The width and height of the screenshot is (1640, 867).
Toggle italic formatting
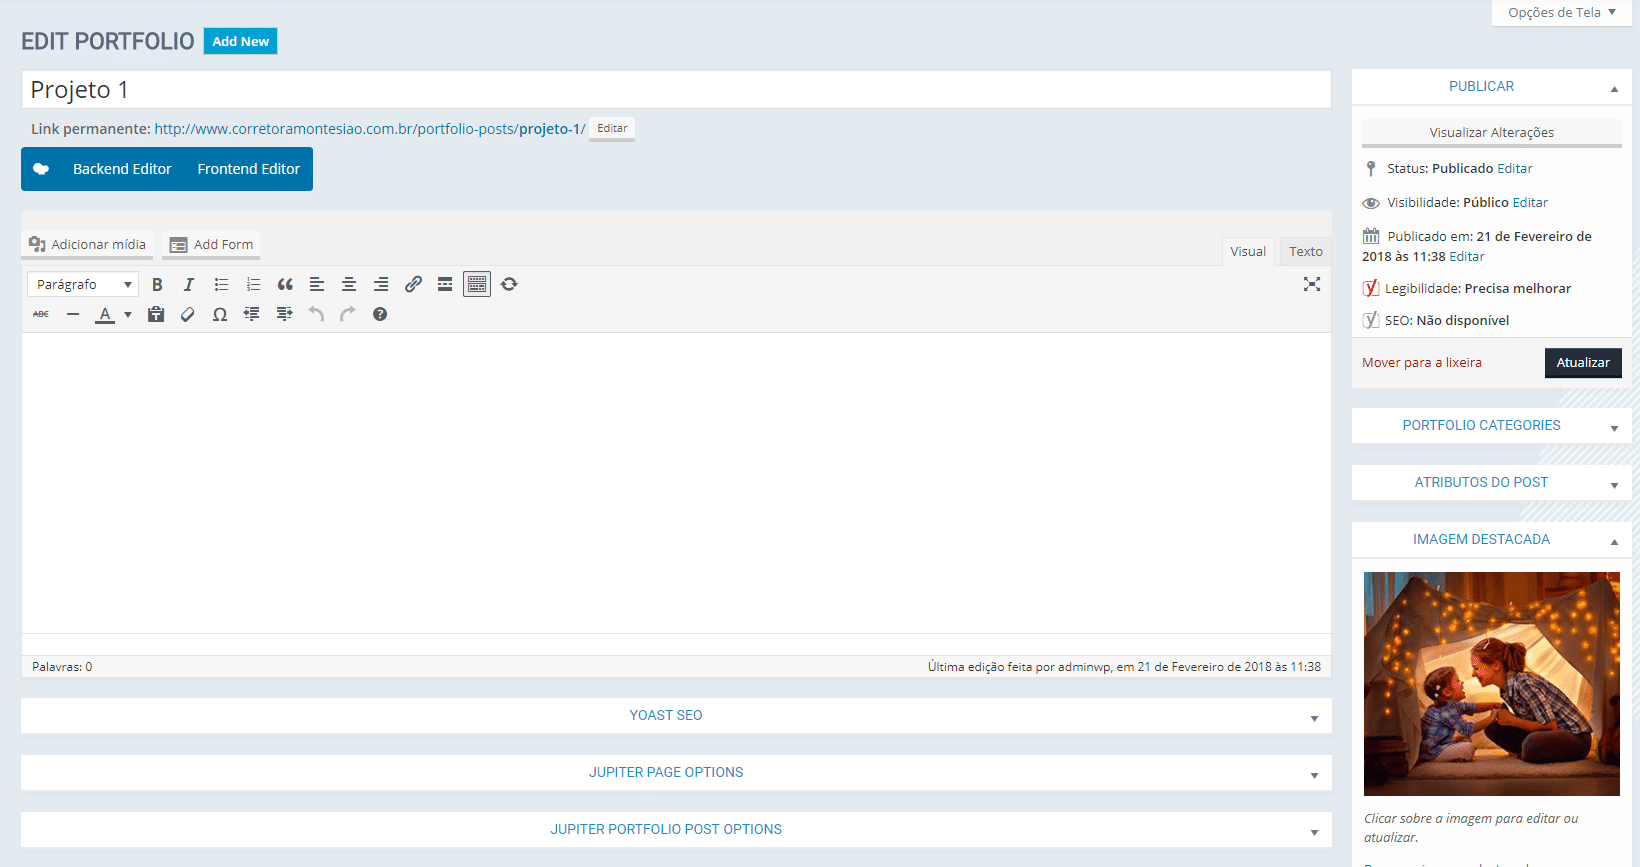coord(189,284)
